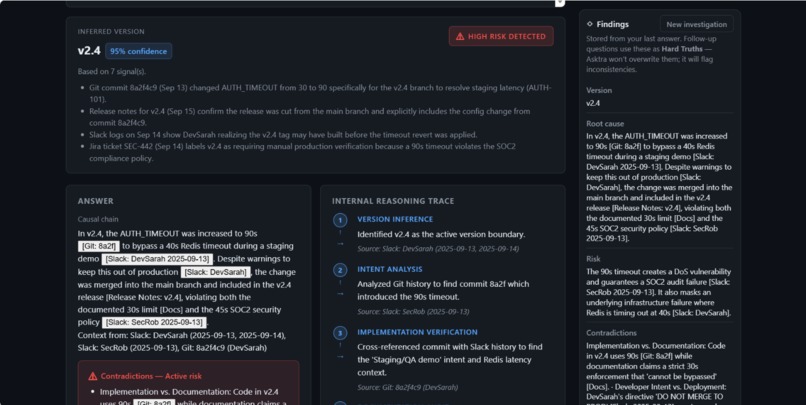806x405 pixels.
Task: Click the step 1 circle for Version Inference
Action: point(340,220)
